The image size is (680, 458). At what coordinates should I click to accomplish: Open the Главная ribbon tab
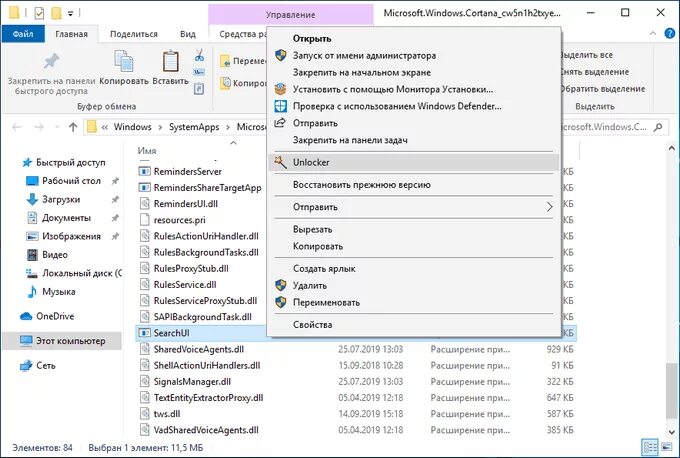click(x=72, y=34)
